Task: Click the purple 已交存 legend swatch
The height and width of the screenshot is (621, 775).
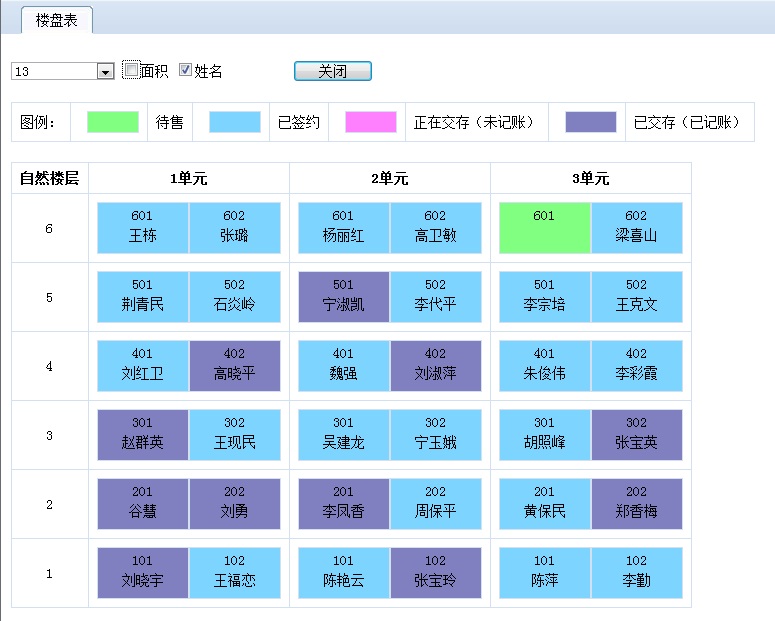Action: coord(591,122)
